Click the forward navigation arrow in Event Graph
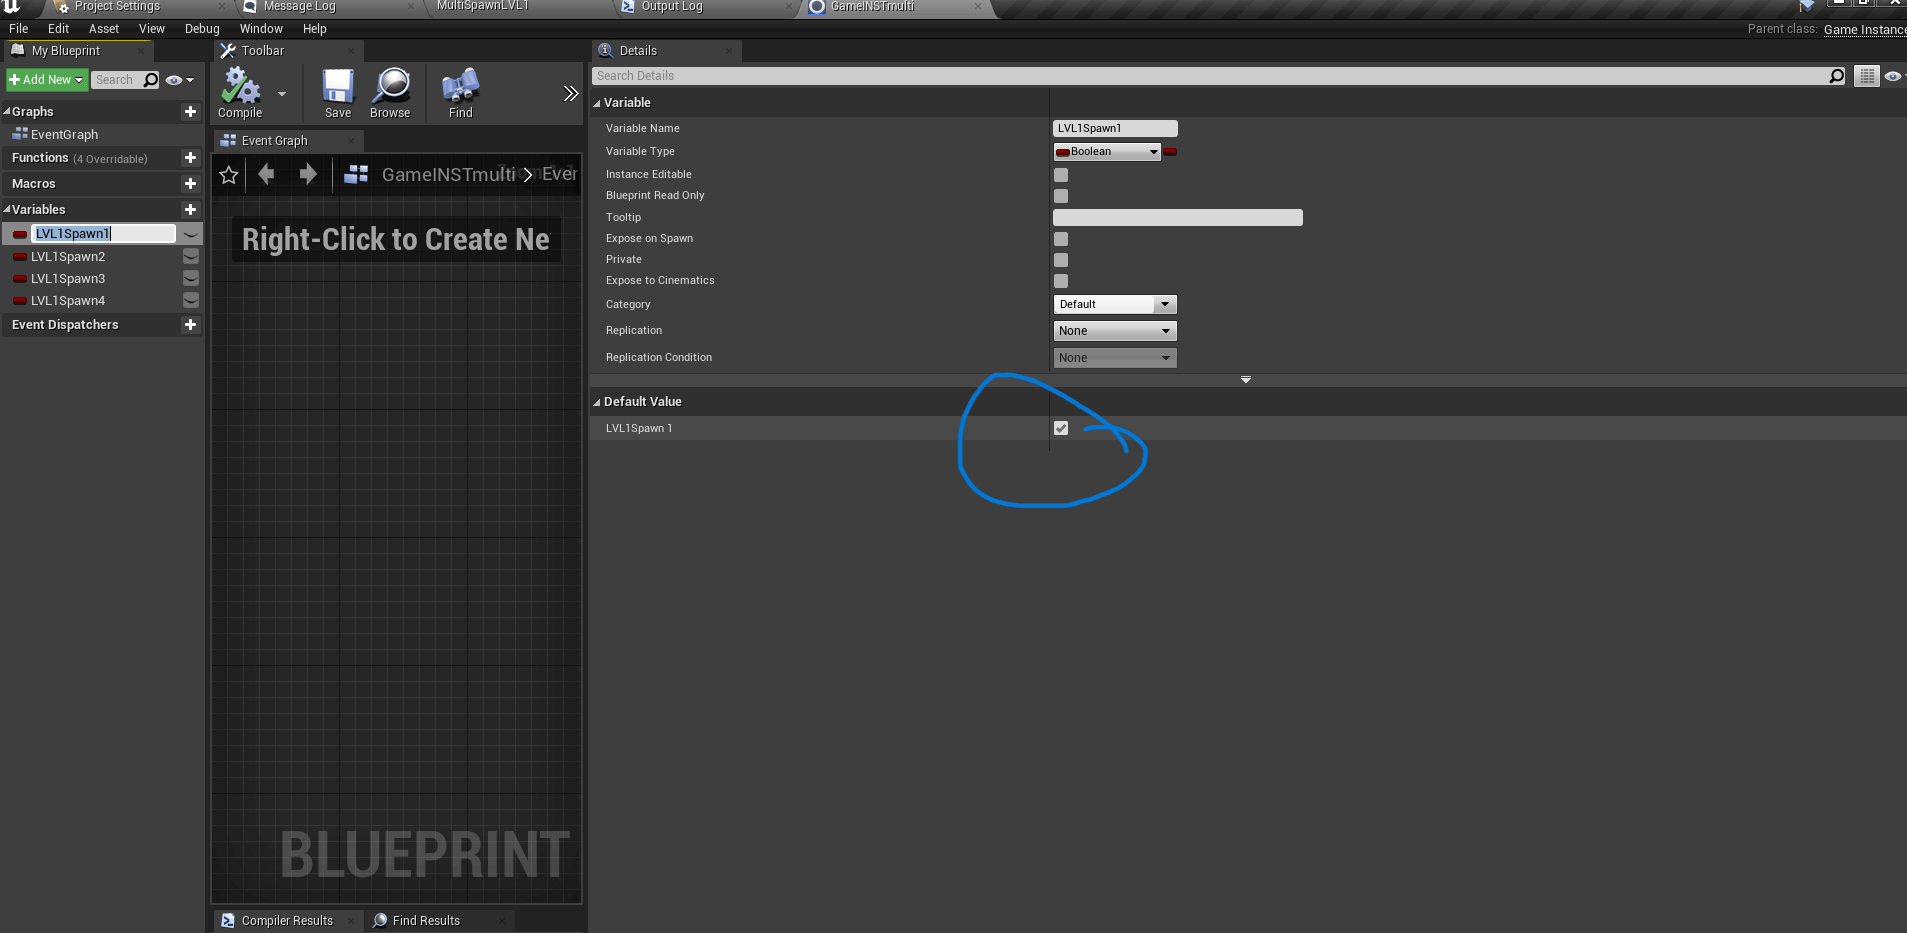 [307, 174]
